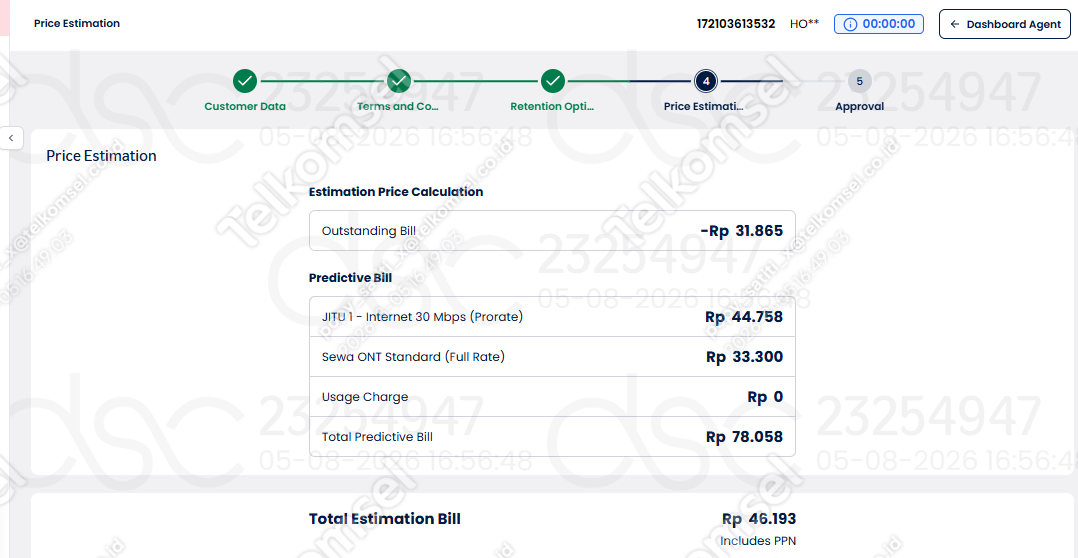Click the Price Estimati... step label
1078x558 pixels.
[x=703, y=107]
